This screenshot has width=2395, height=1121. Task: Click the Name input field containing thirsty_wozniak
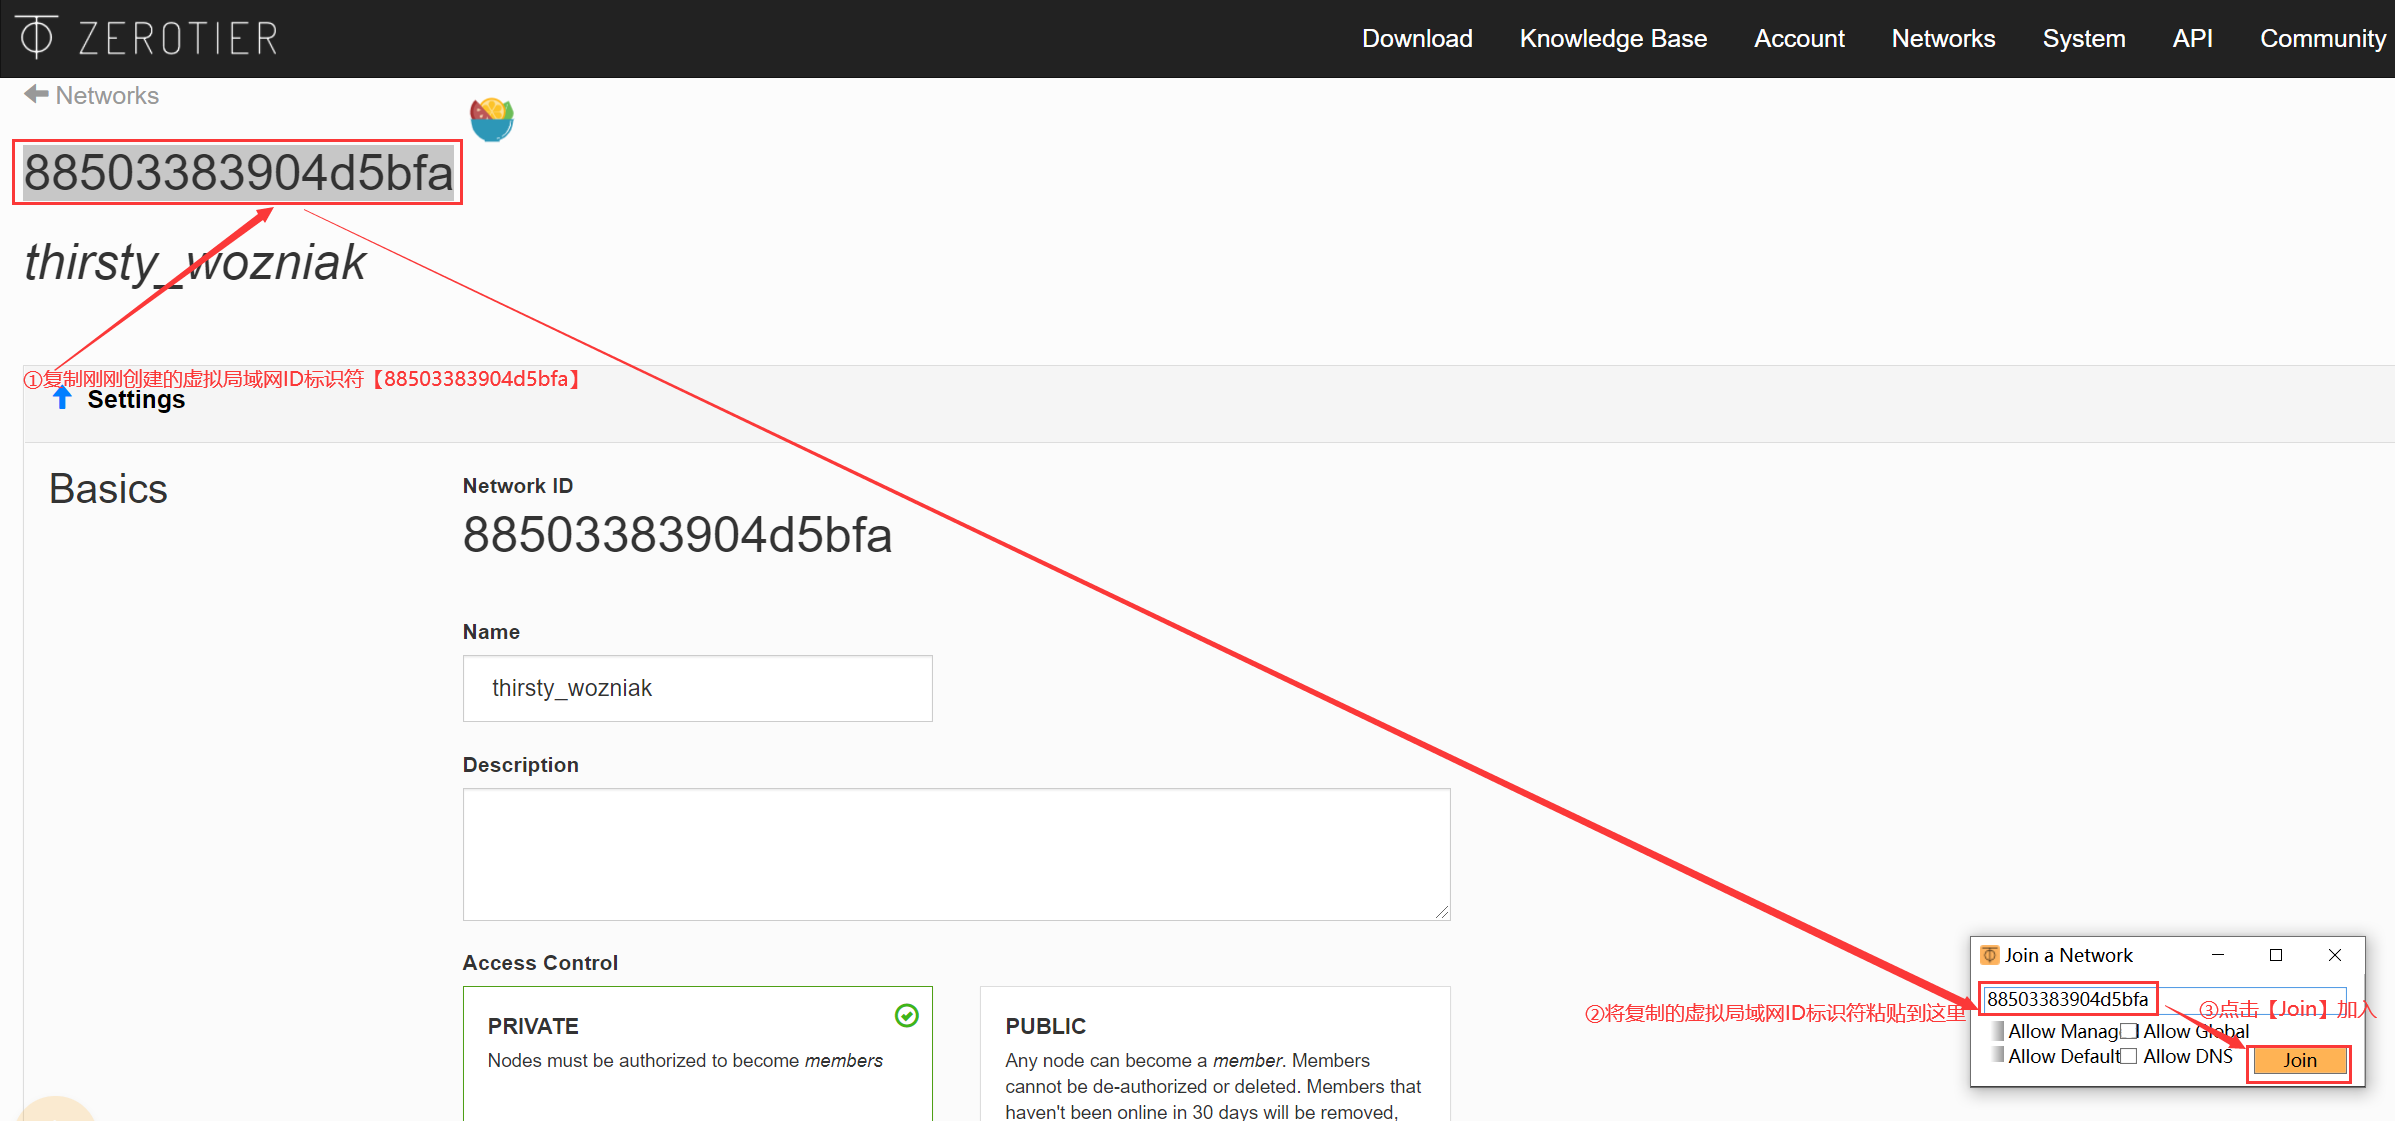[697, 688]
